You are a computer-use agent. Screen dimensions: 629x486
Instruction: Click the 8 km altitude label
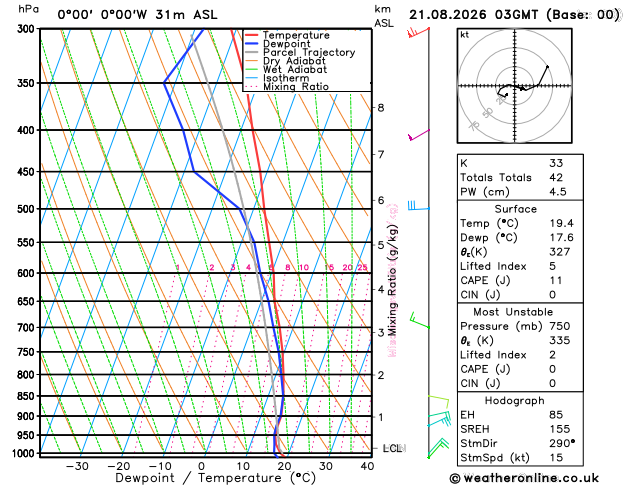coord(381,107)
